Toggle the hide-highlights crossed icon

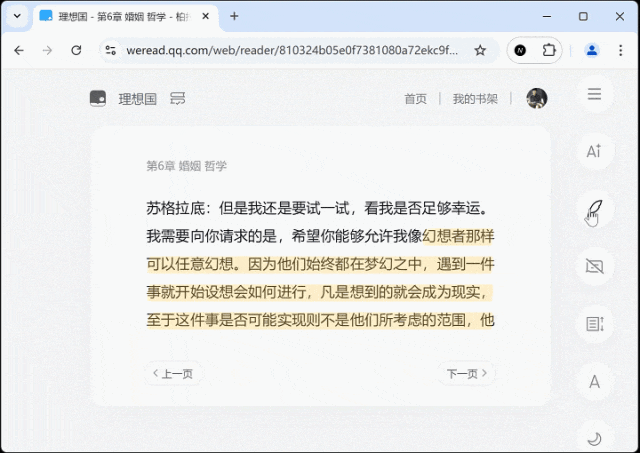(594, 266)
